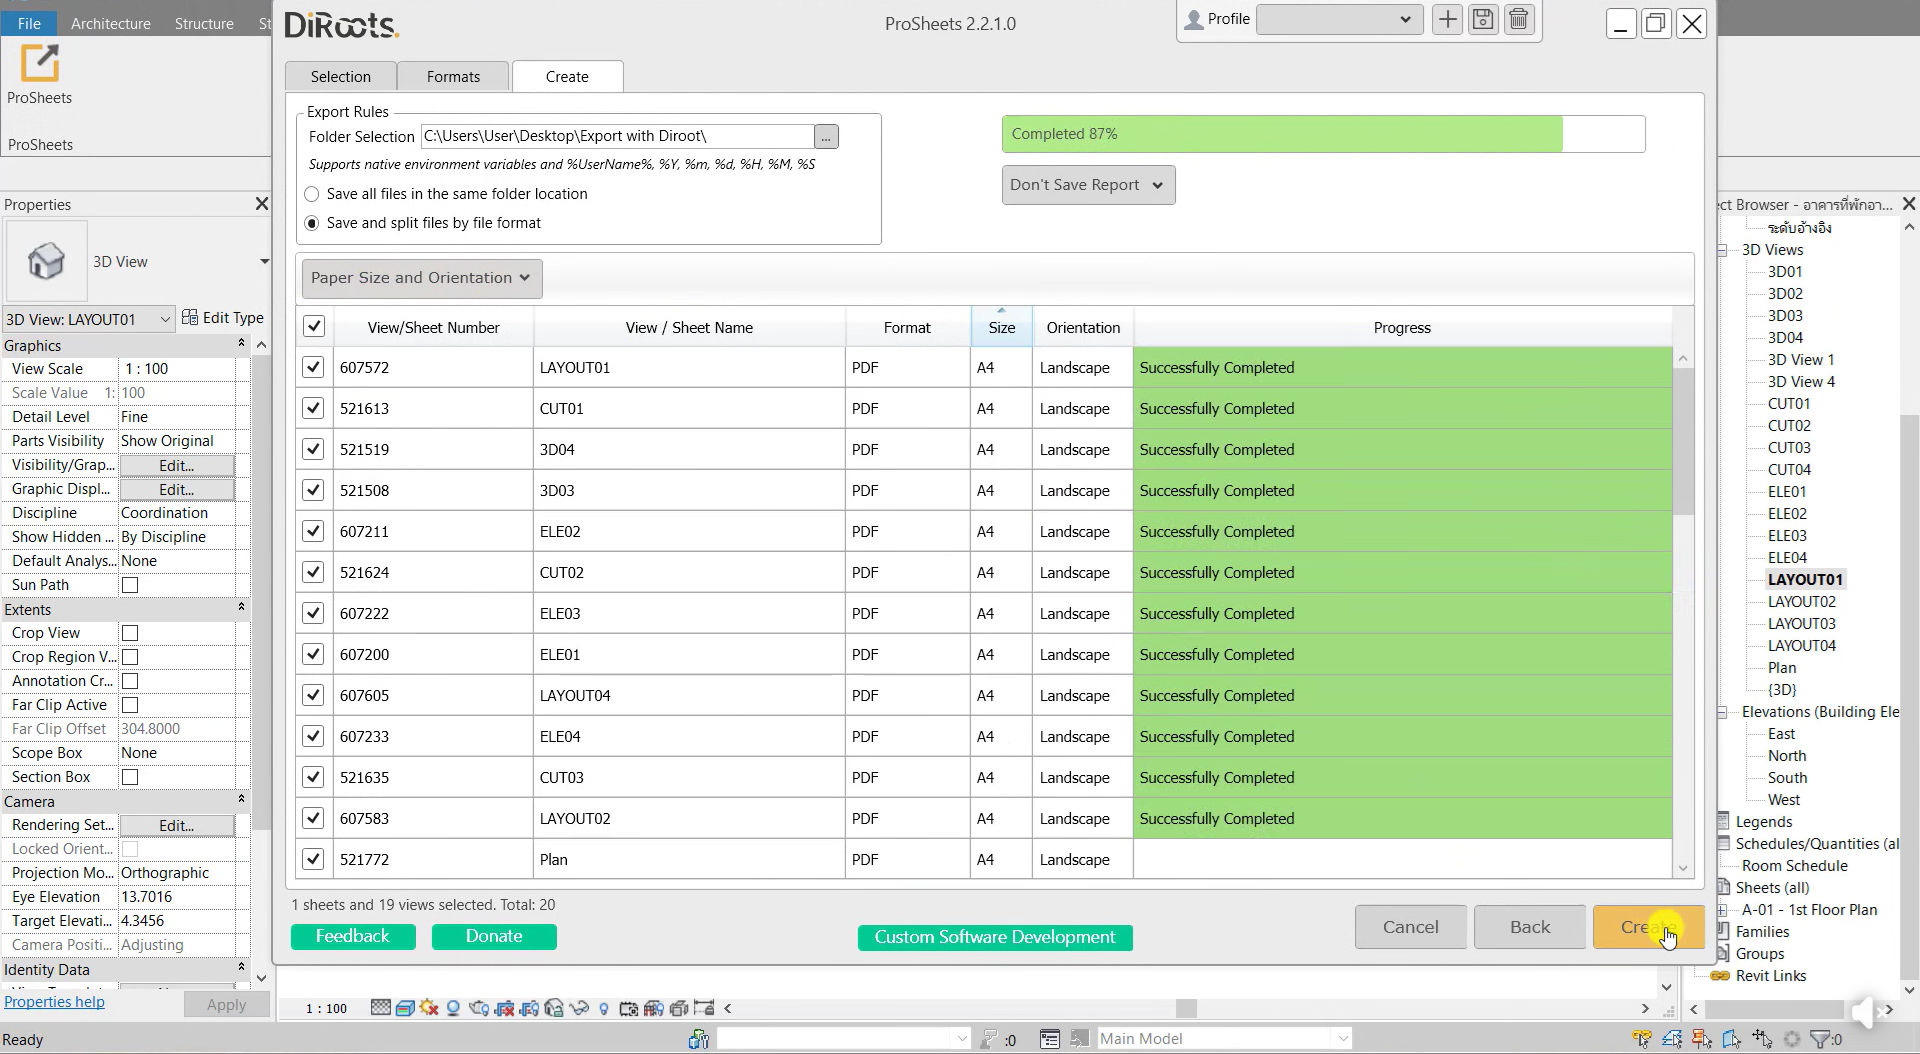Collapse the Camera properties group
Viewport: 1920px width, 1054px height.
click(x=241, y=800)
